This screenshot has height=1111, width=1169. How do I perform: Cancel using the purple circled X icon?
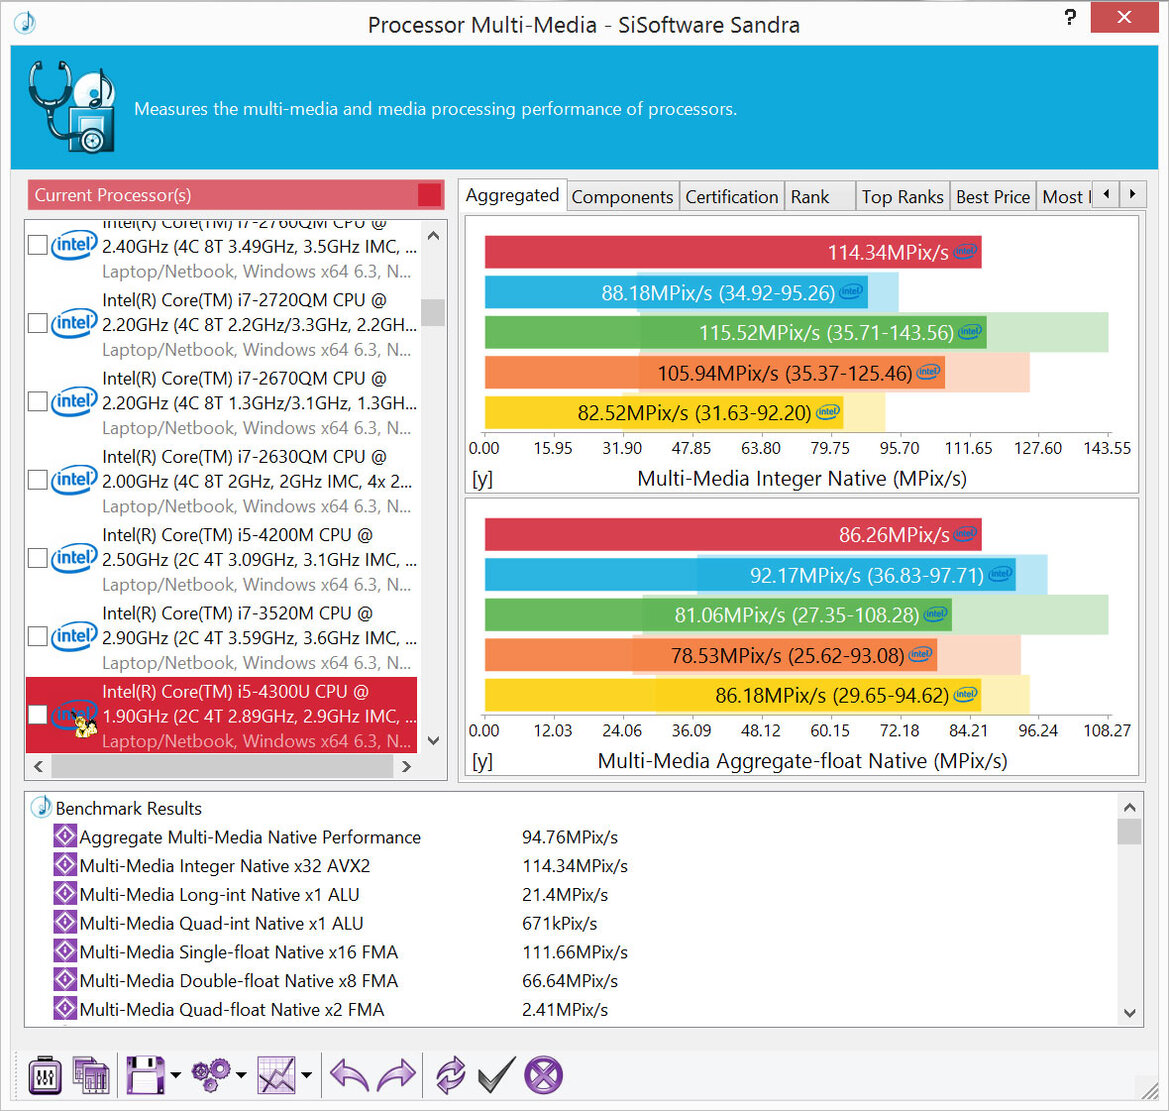(x=543, y=1075)
